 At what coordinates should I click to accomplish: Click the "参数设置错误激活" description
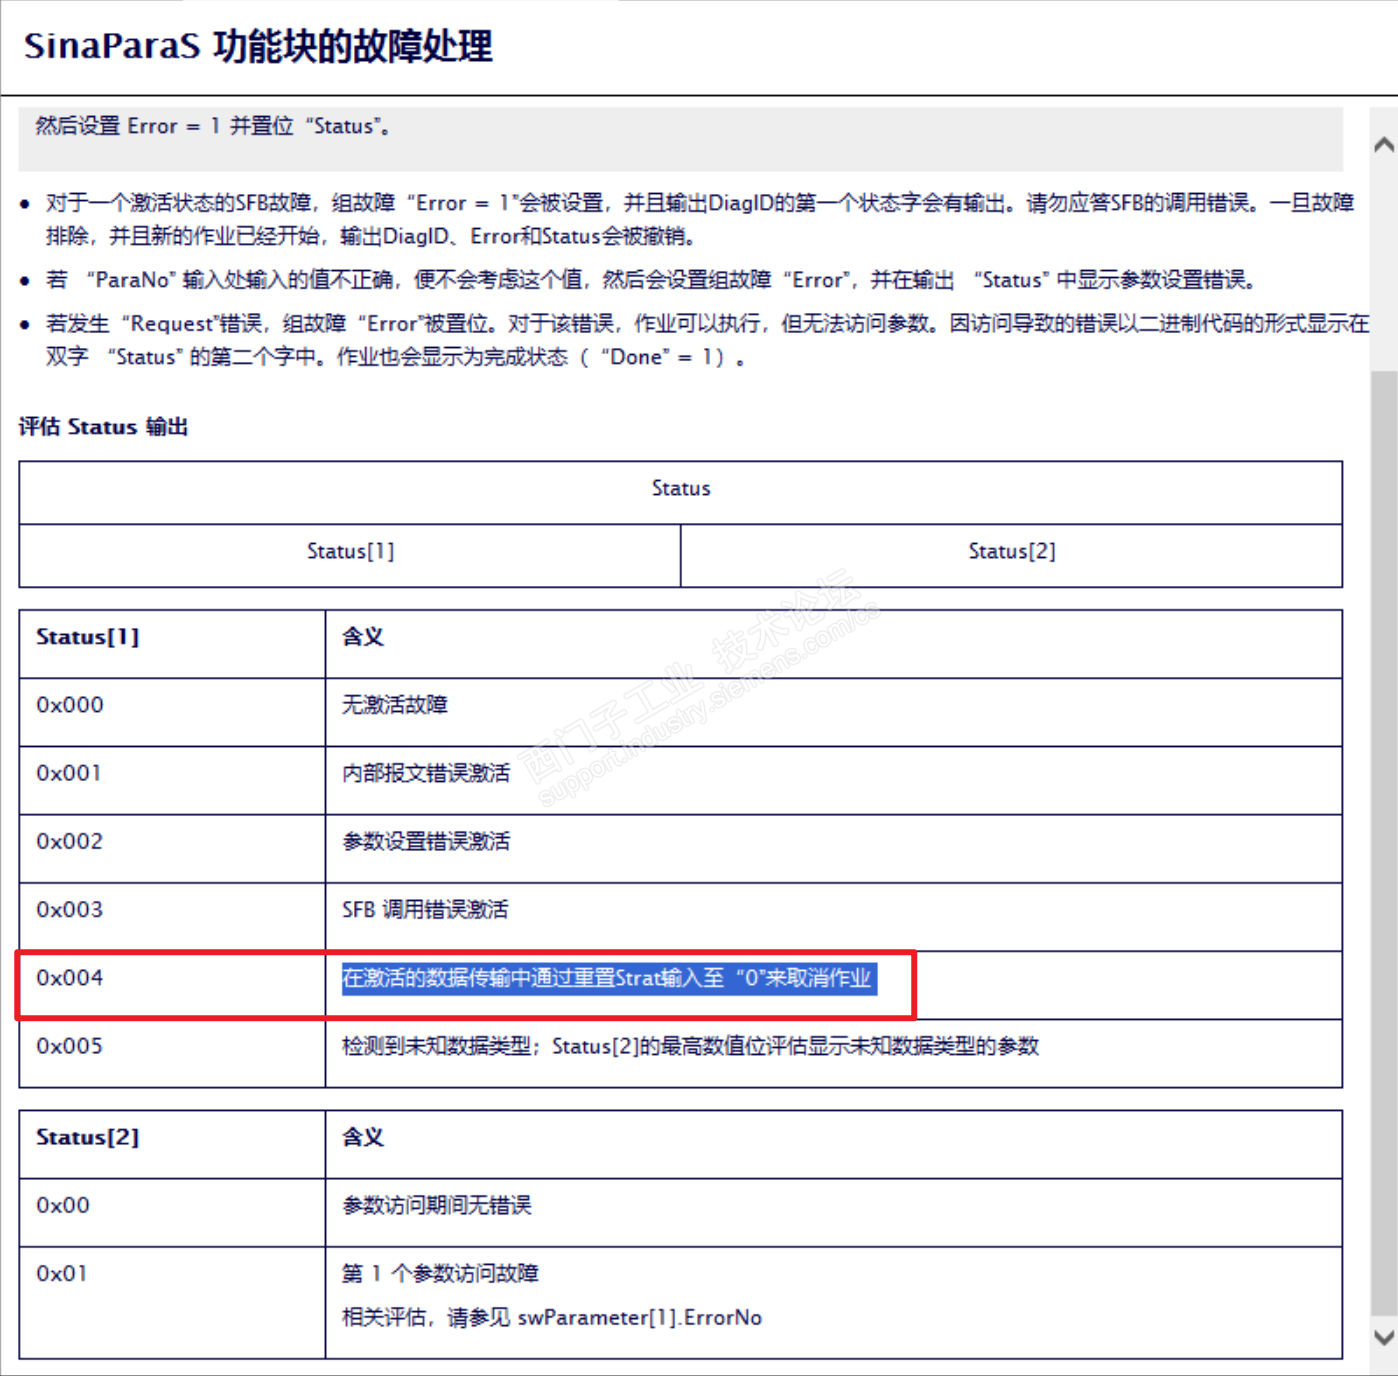426,842
